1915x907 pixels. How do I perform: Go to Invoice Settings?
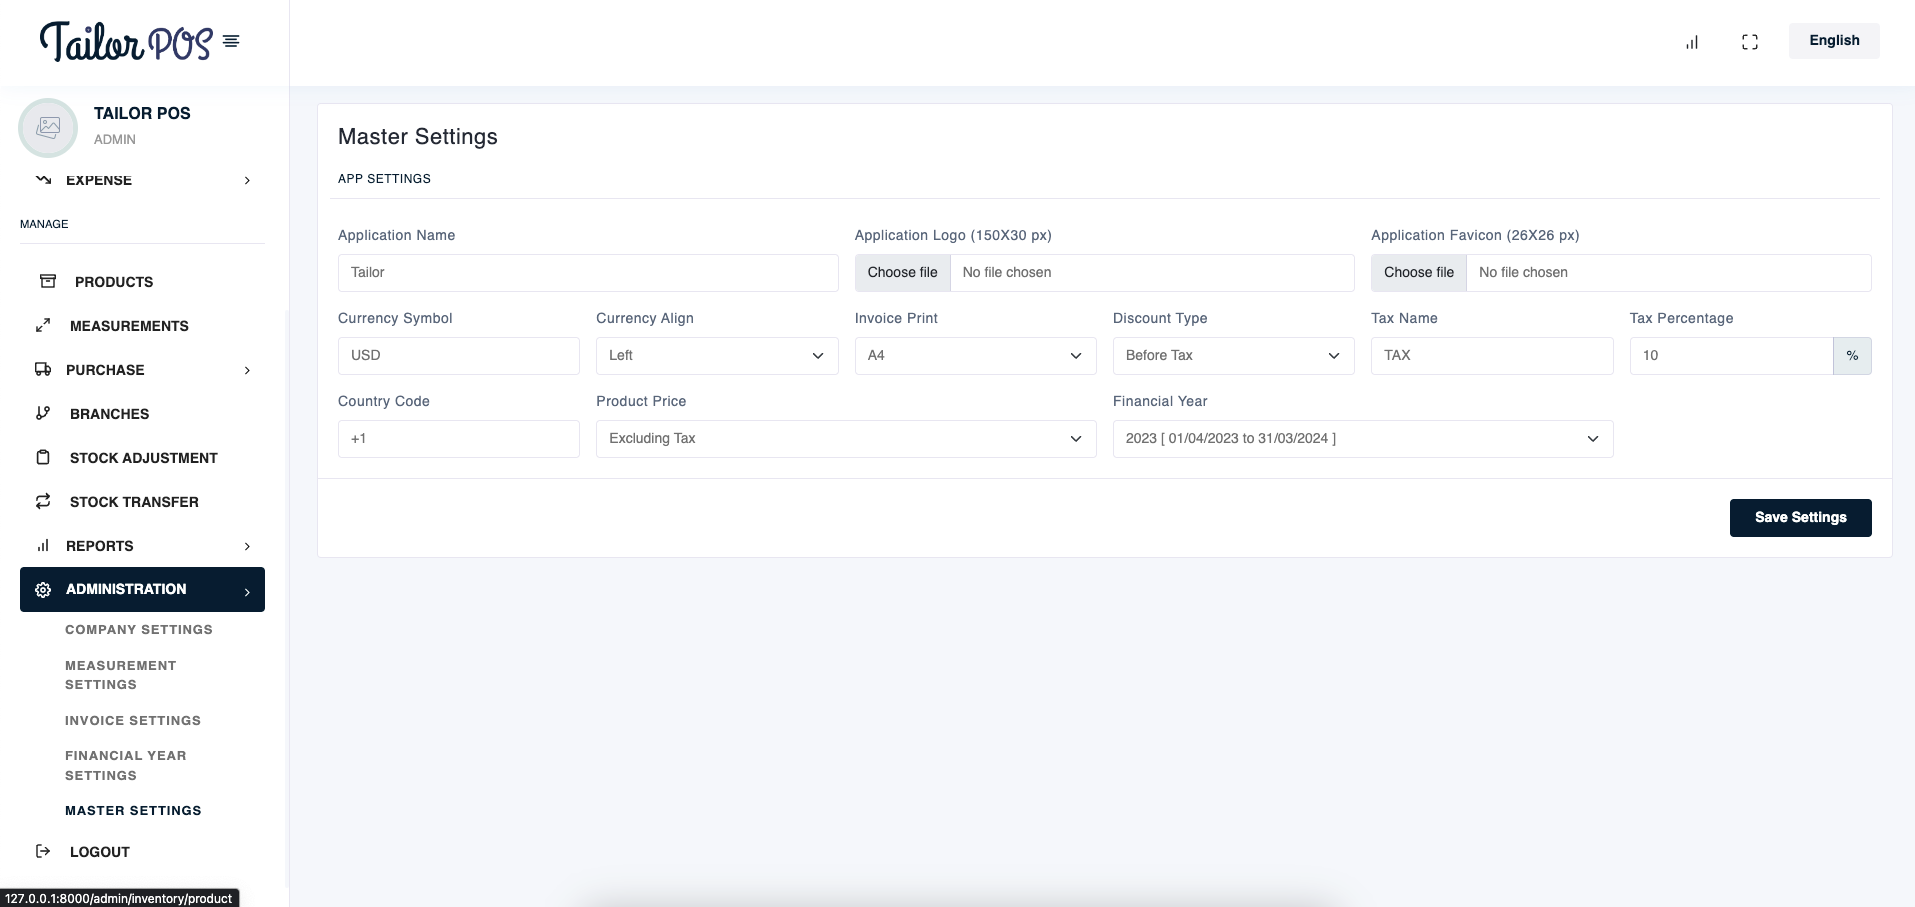click(133, 721)
